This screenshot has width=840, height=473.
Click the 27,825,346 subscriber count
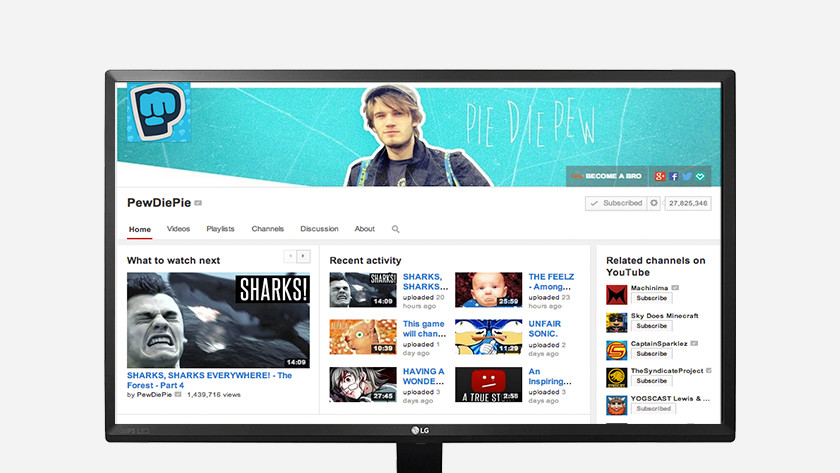coord(688,203)
